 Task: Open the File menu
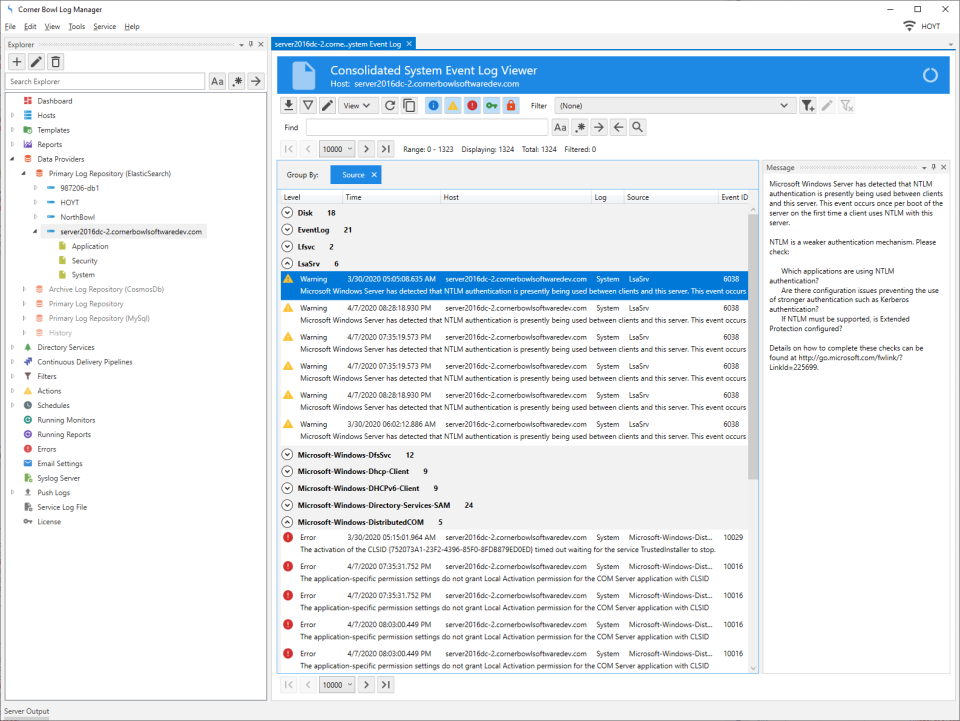coord(10,26)
